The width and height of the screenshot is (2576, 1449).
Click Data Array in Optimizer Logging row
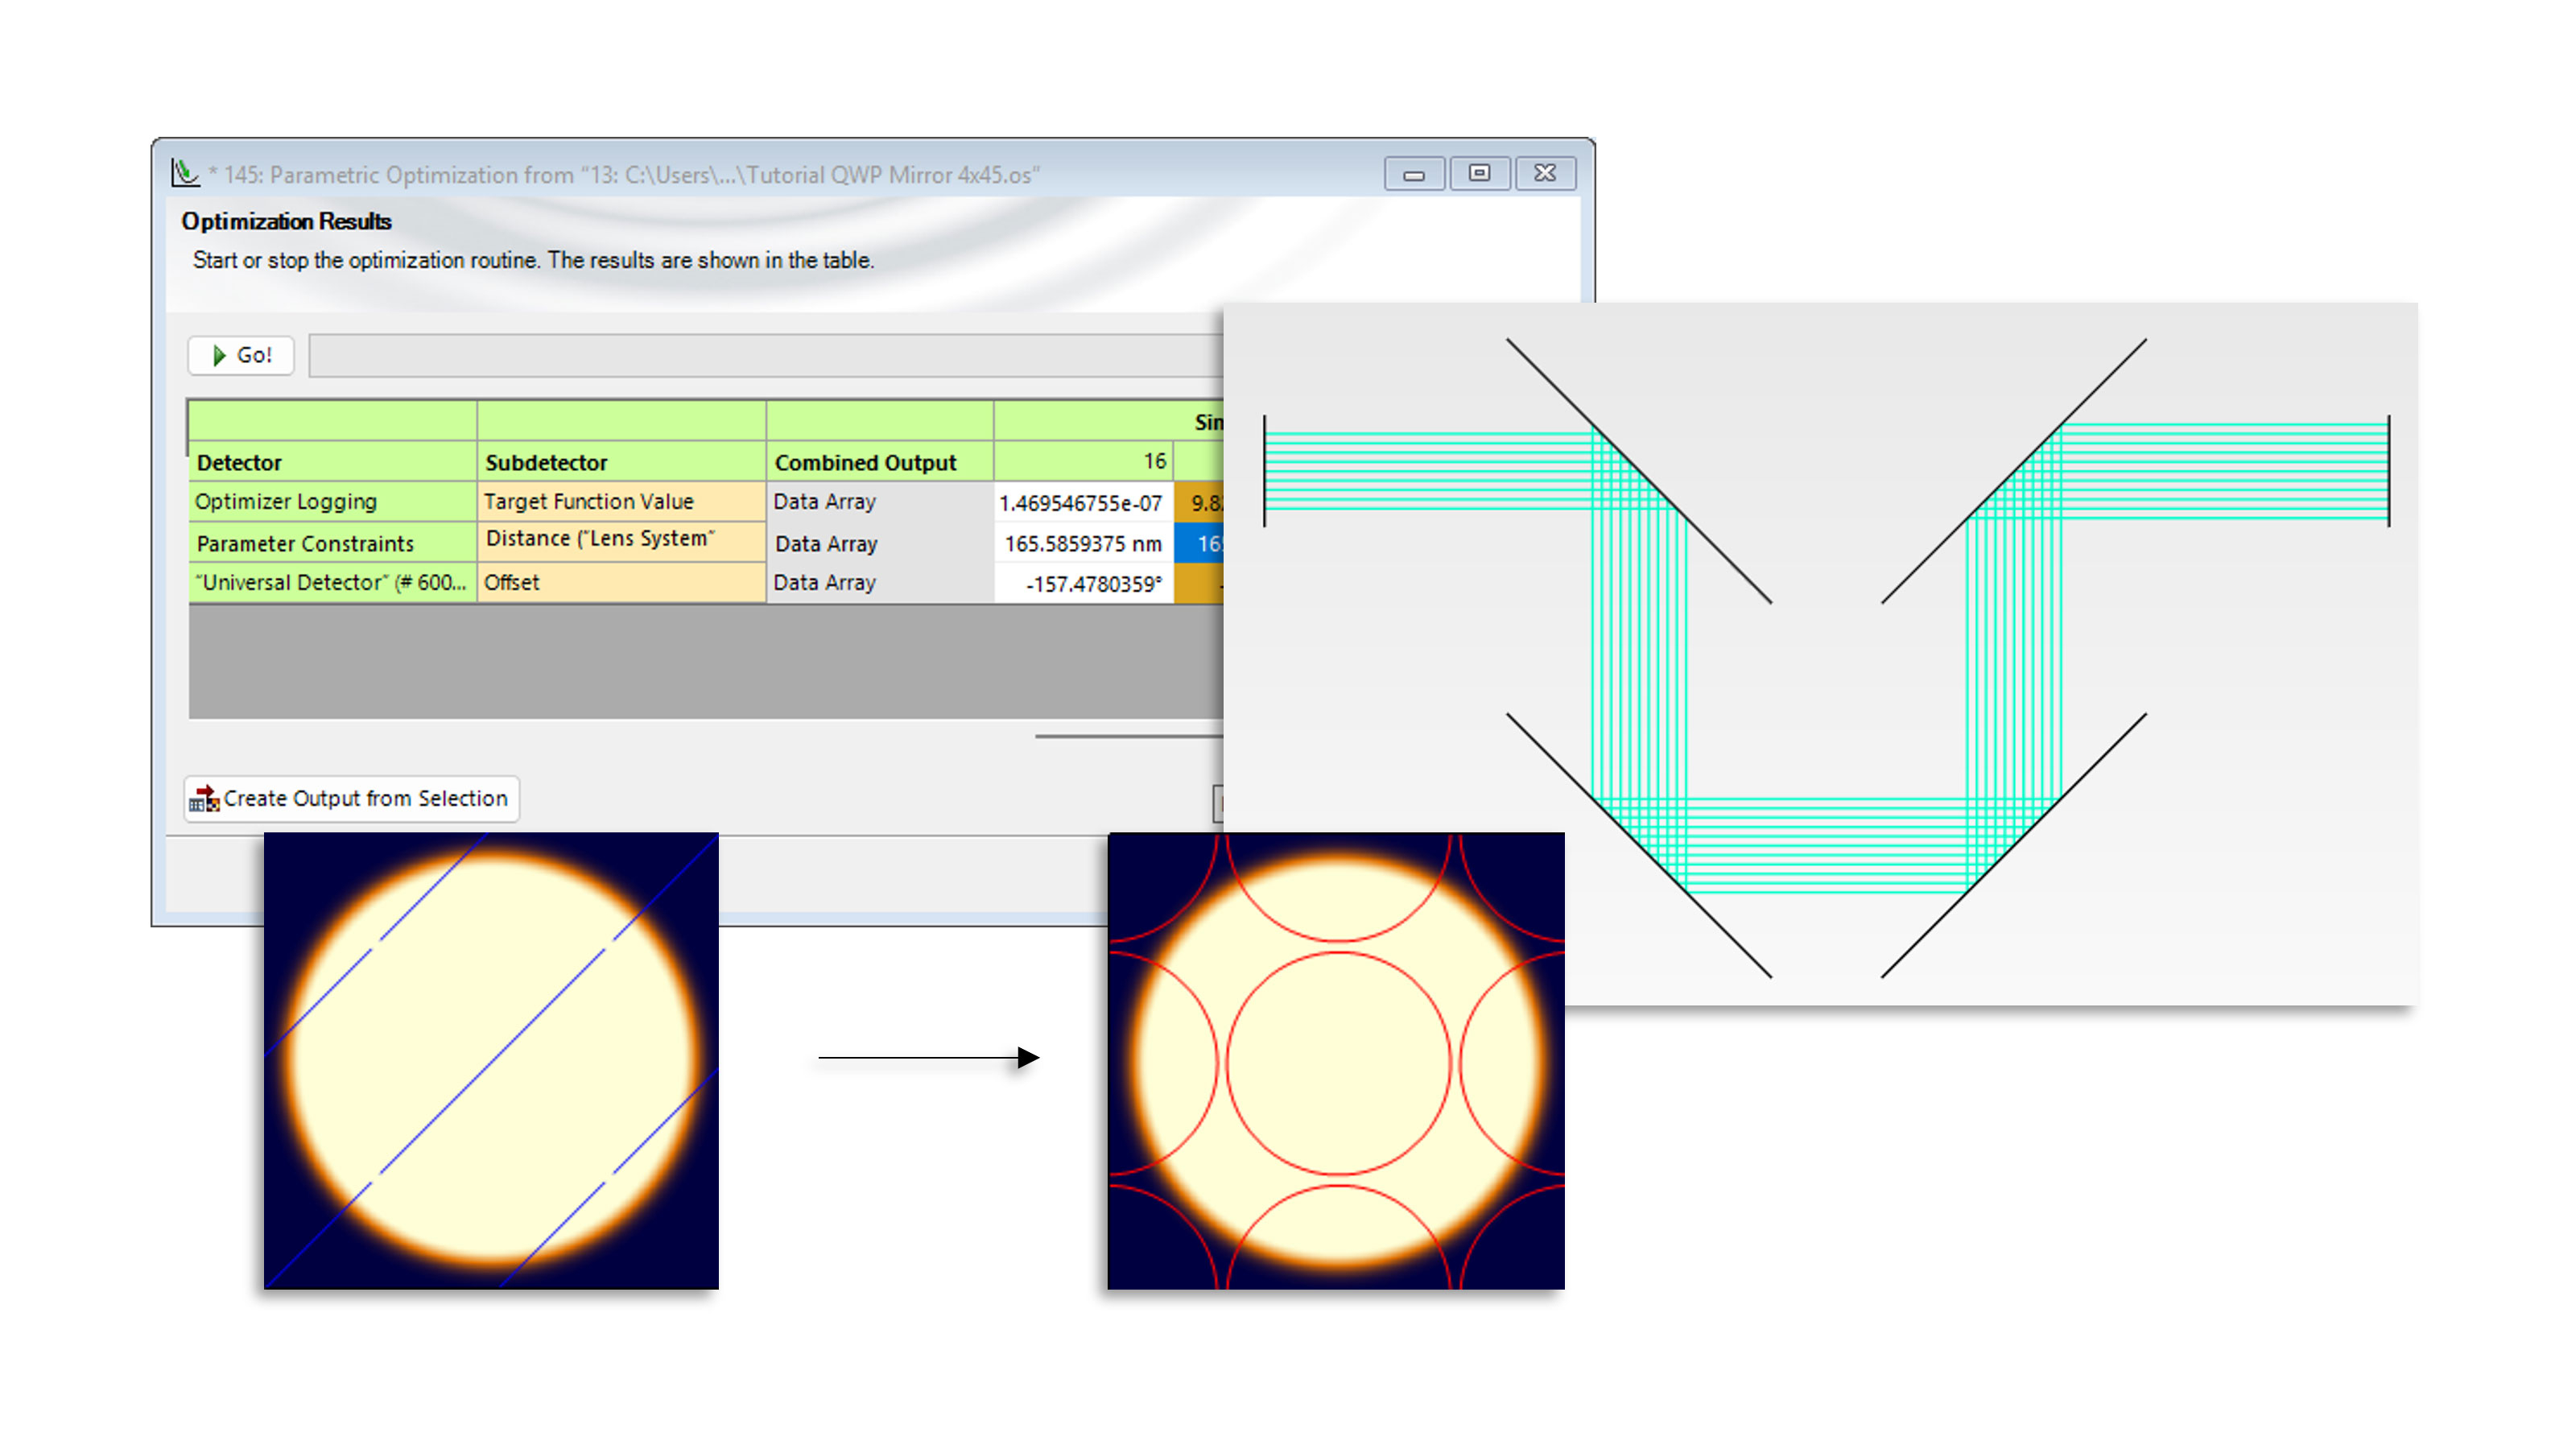click(879, 502)
